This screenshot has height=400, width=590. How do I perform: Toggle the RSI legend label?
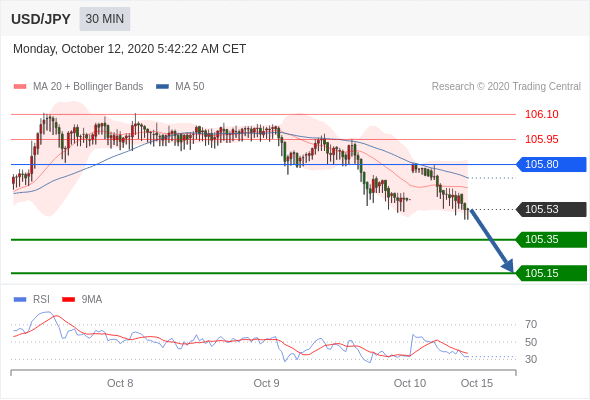click(x=41, y=300)
